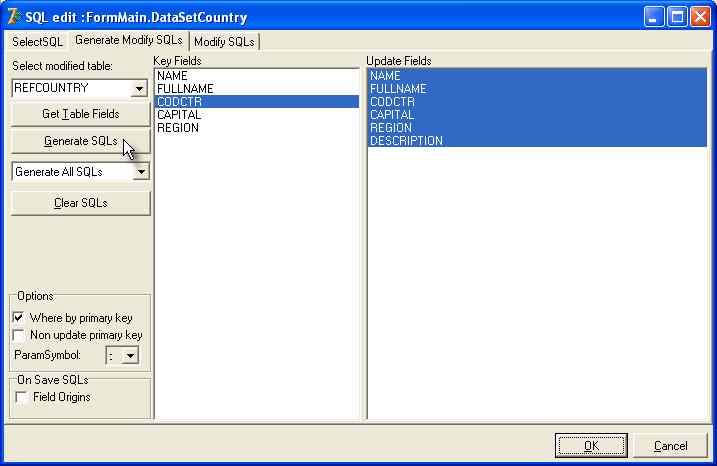Enable Non update primary key checkbox
Screen dimensions: 717x466
[19, 335]
